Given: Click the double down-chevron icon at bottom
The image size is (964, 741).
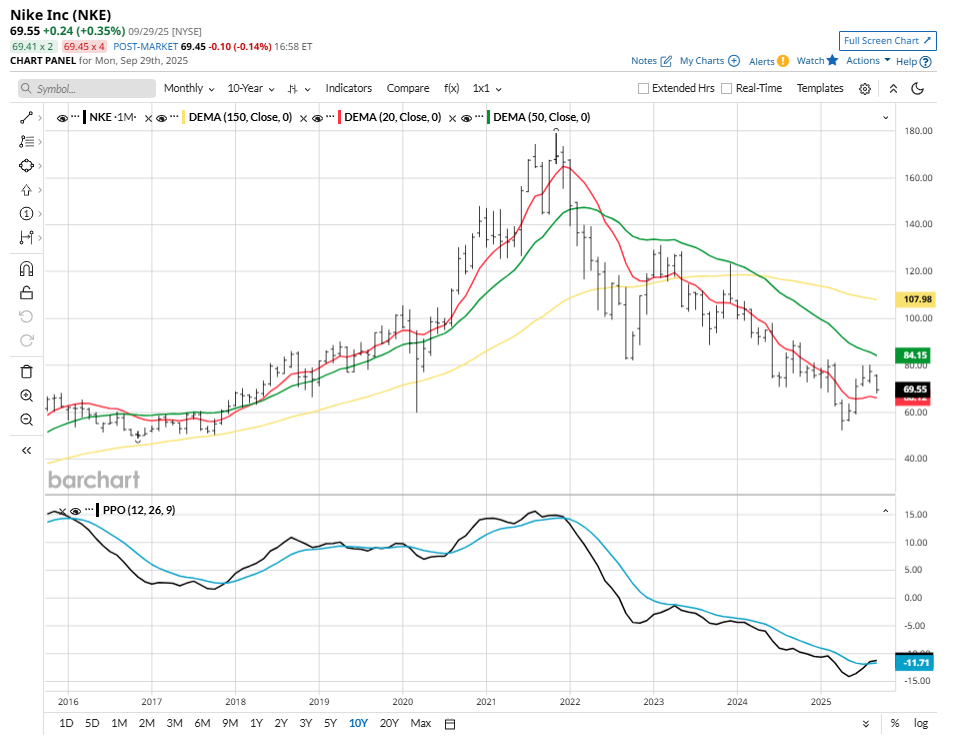Looking at the screenshot, I should coord(866,724).
